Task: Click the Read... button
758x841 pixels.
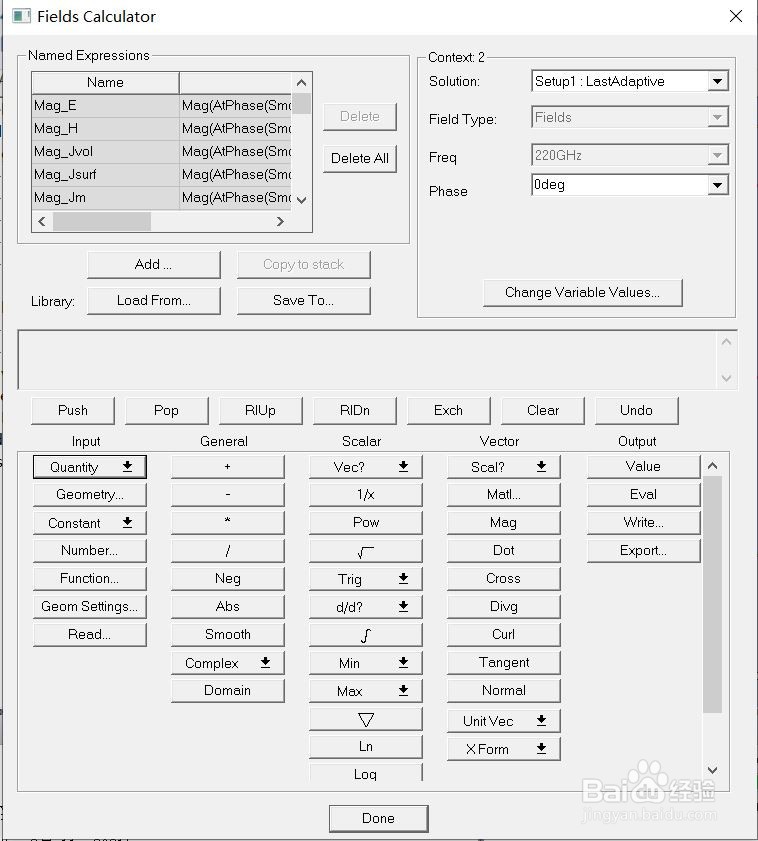Action: (x=90, y=635)
